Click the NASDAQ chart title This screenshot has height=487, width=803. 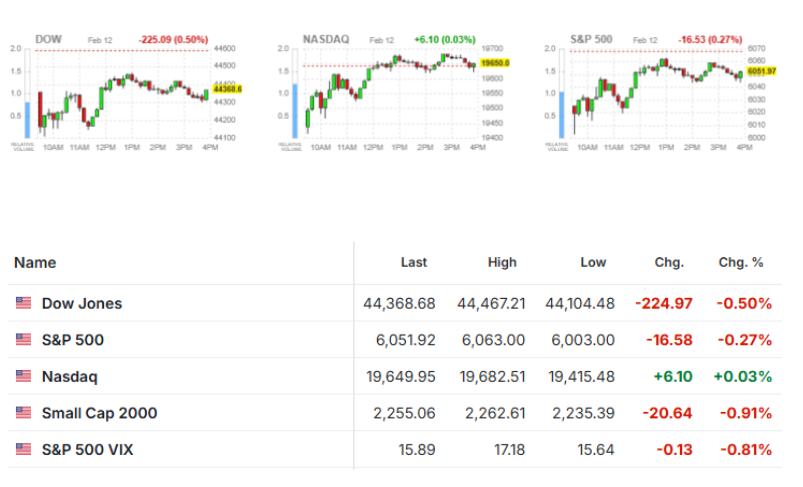click(326, 39)
